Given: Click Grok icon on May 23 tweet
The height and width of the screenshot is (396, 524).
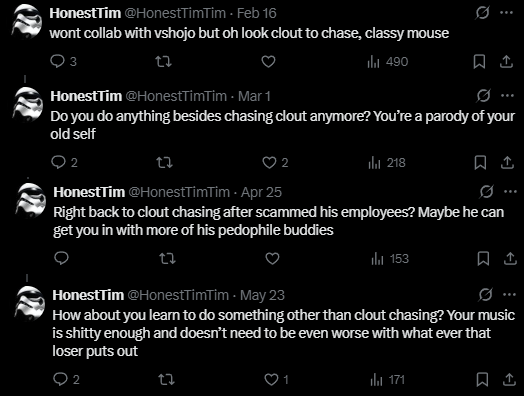Looking at the screenshot, I should tap(485, 295).
